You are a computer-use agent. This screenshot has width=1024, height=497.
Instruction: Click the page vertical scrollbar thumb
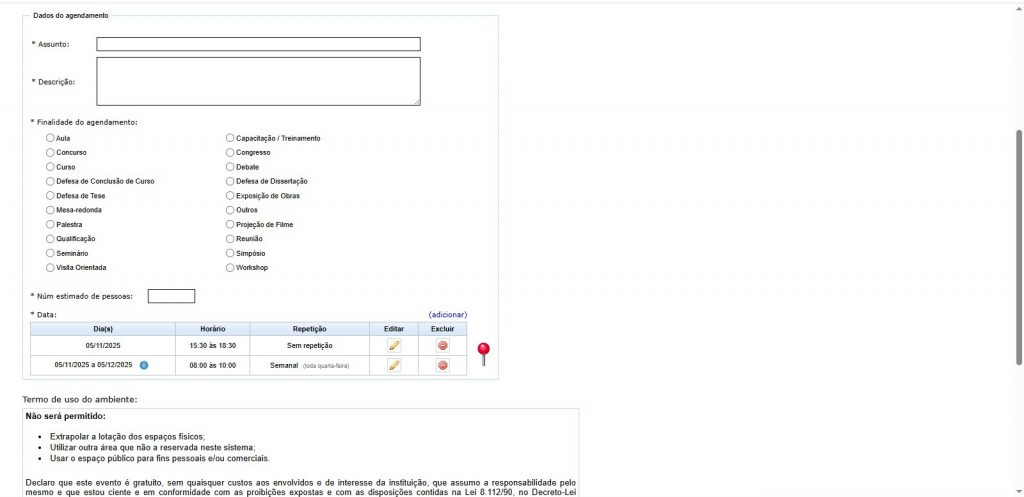(1018, 247)
